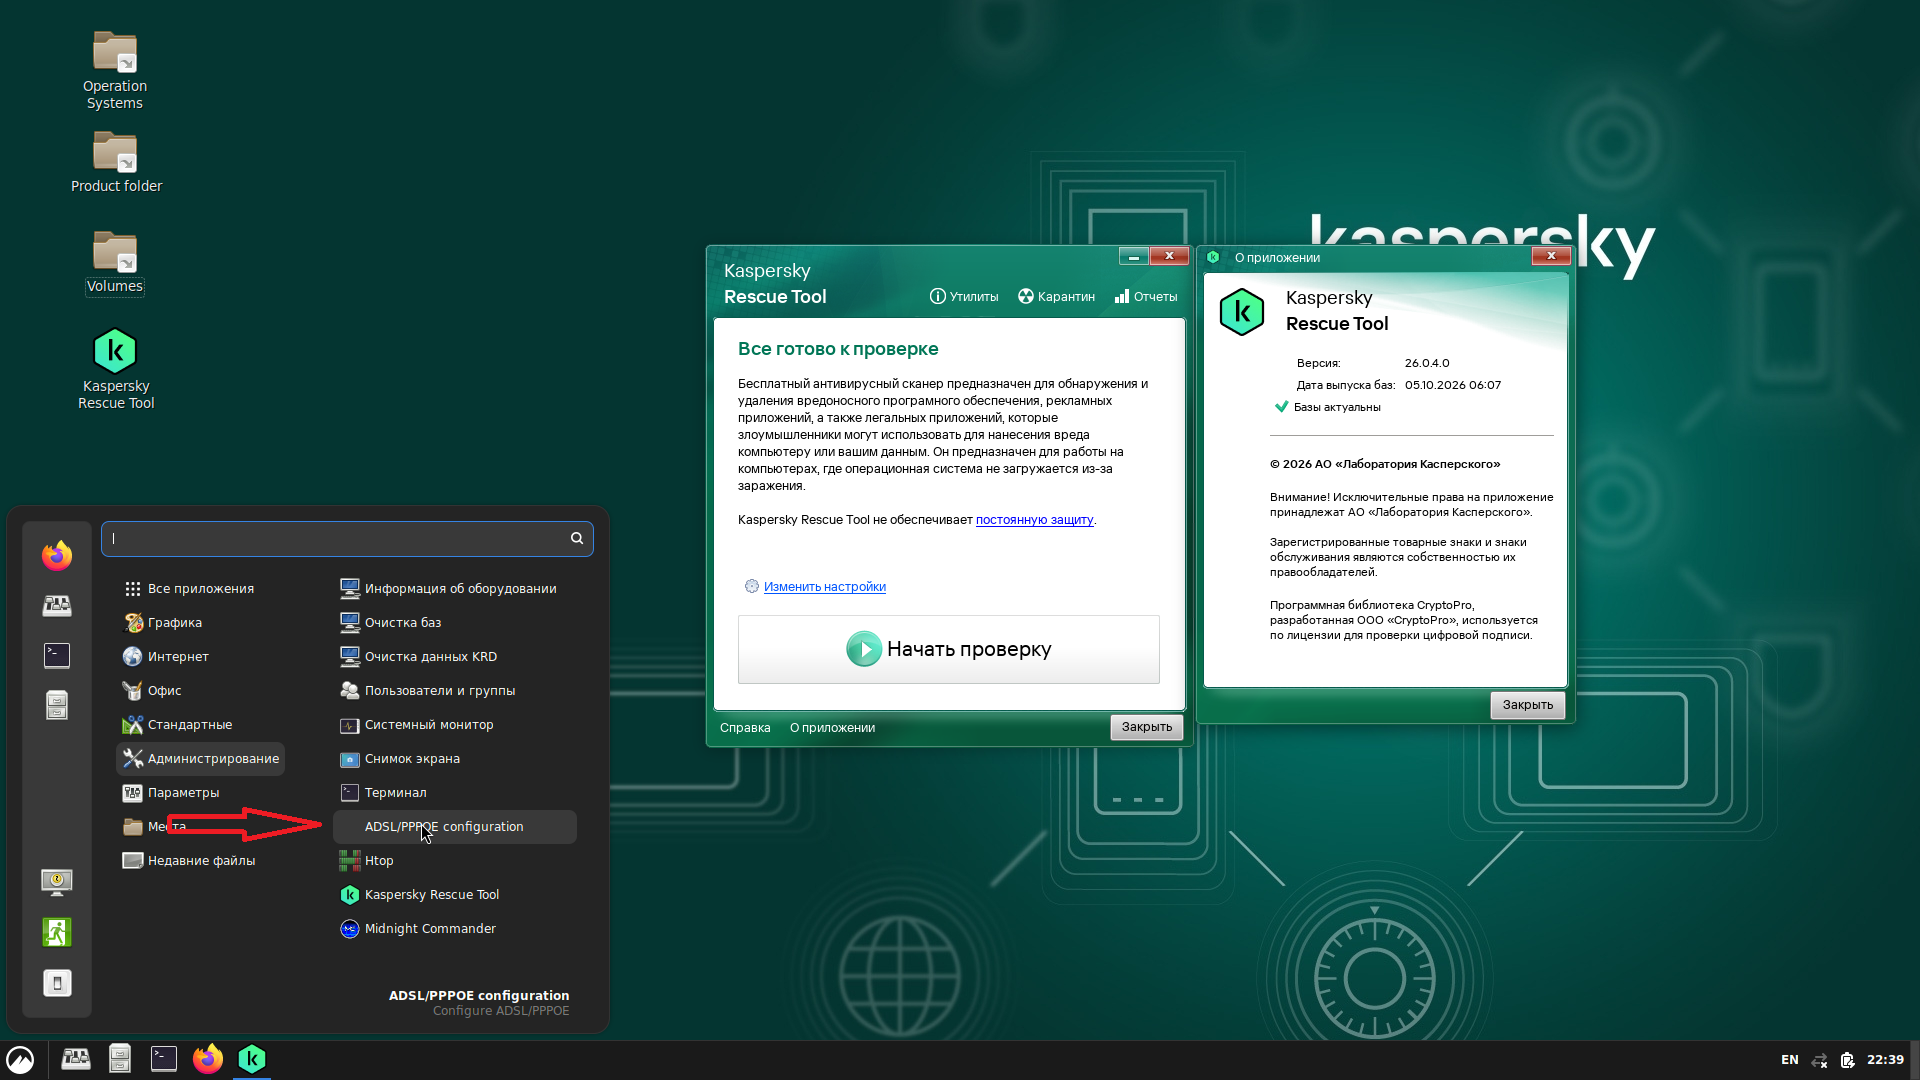Viewport: 1920px width, 1080px height.
Task: Click the taskbar start menu button
Action: [x=20, y=1059]
